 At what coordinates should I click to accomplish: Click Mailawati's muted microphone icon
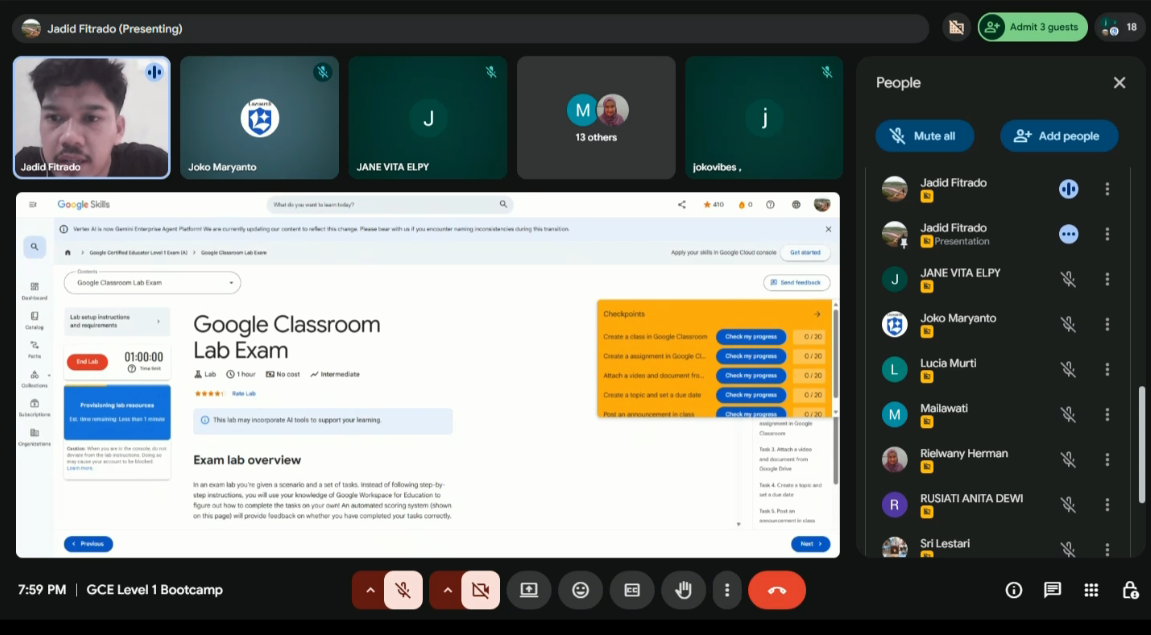point(1068,415)
